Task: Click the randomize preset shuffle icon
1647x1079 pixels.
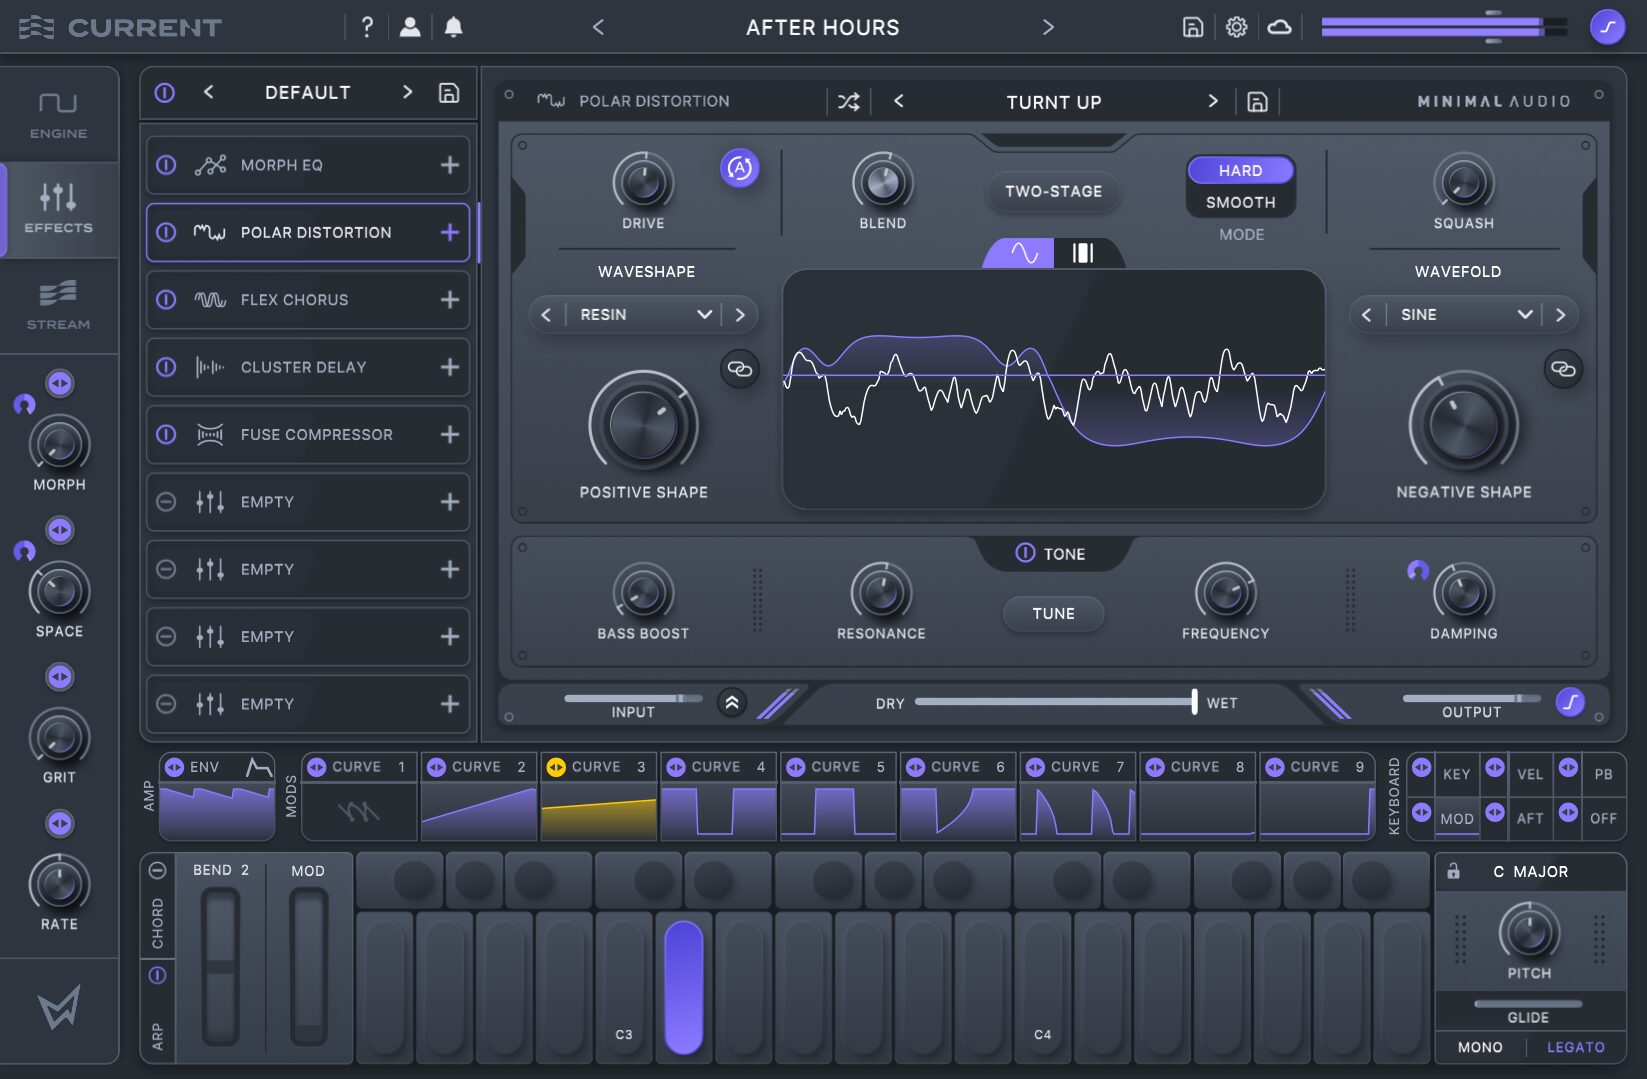Action: point(848,102)
